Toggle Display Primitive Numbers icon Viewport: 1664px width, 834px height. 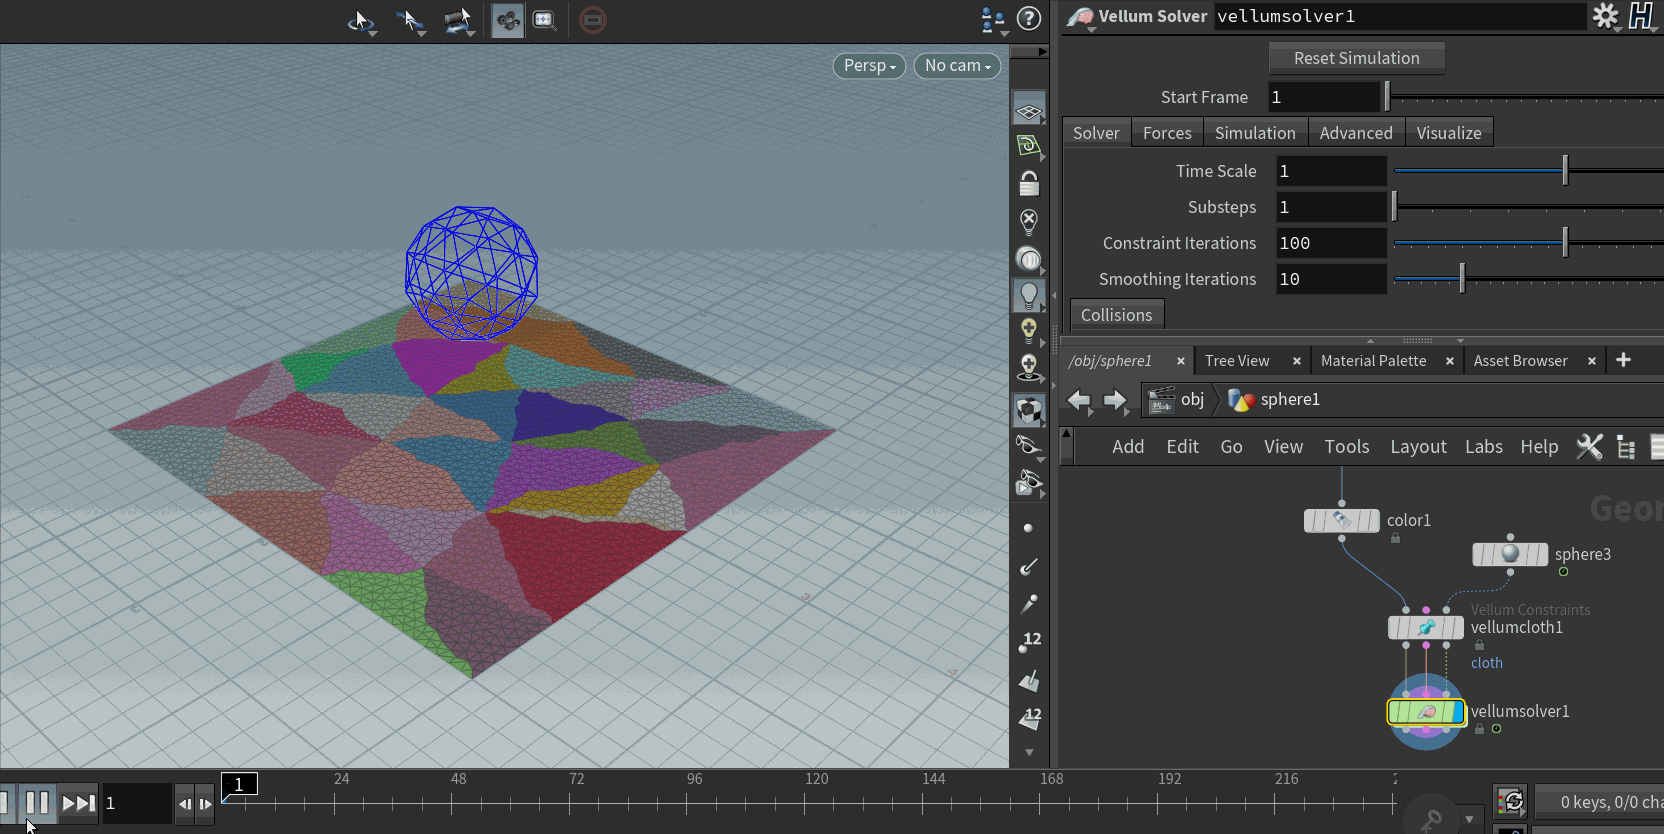pos(1029,718)
